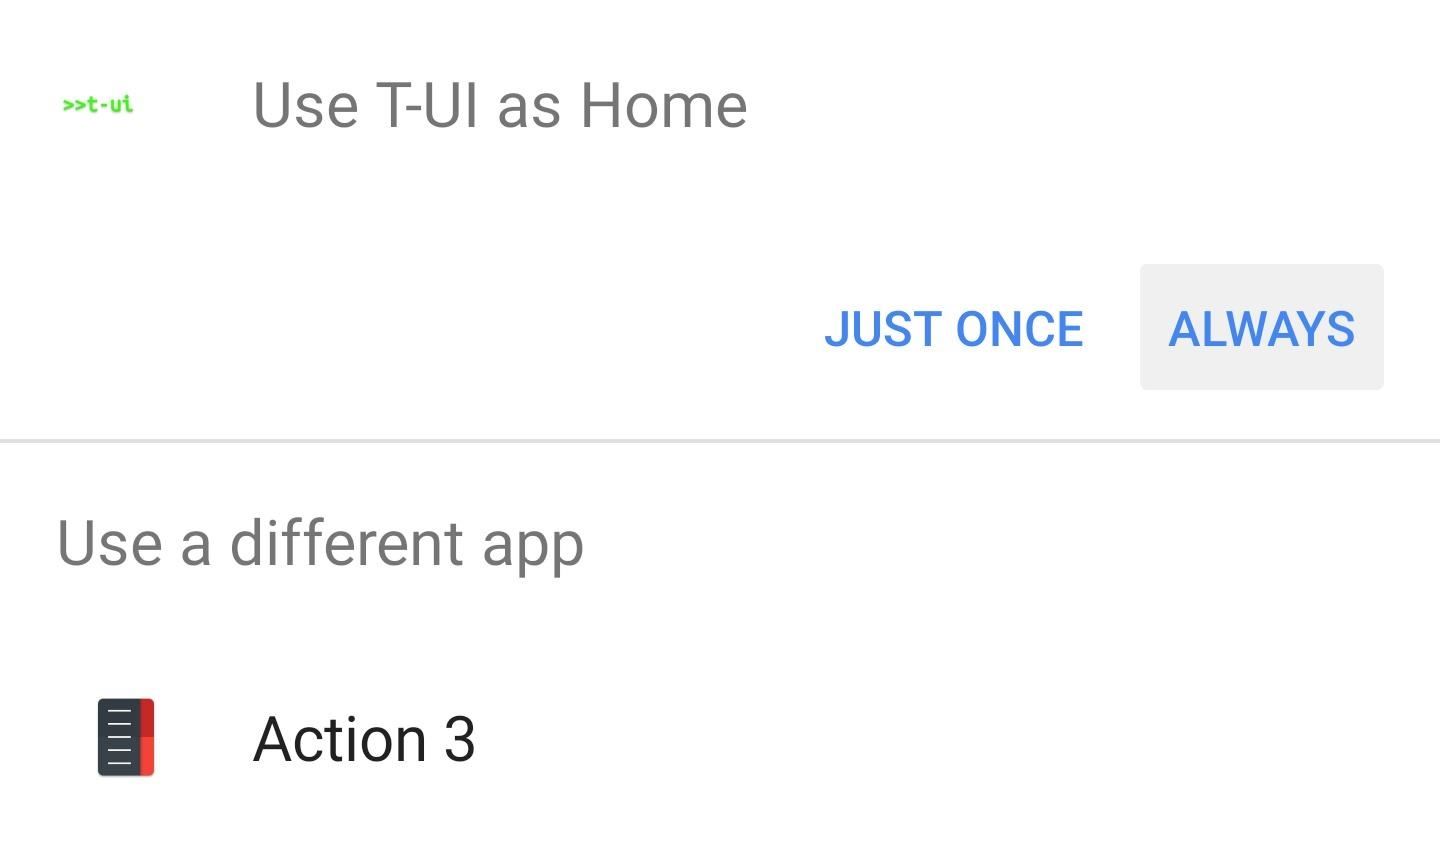The width and height of the screenshot is (1440, 843).
Task: Click the >>t-ui terminal-style logo
Action: point(97,104)
